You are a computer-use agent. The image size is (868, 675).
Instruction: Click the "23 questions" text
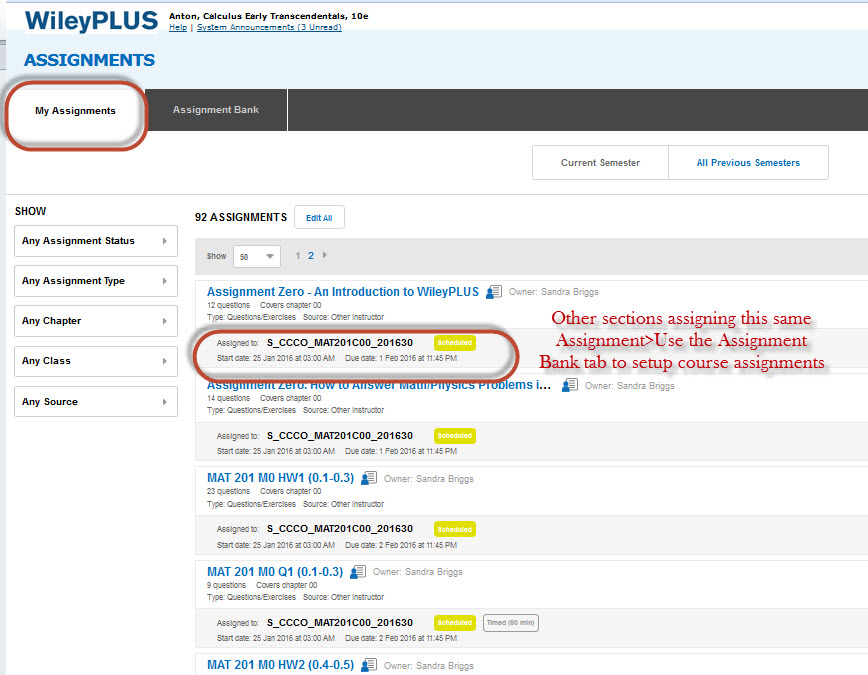[x=229, y=491]
